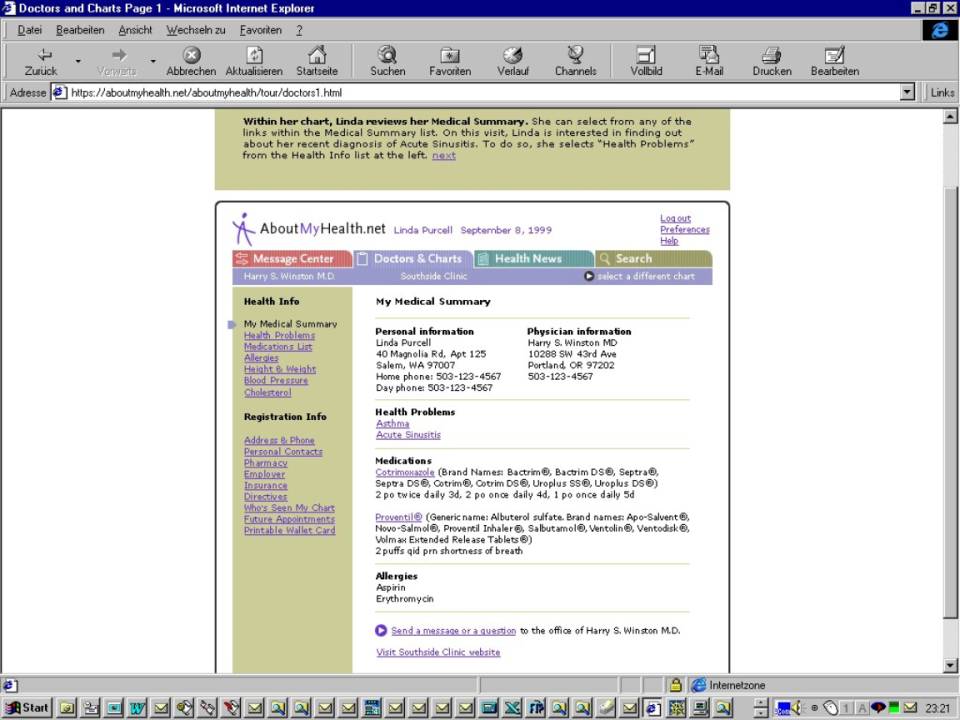This screenshot has width=960, height=720.
Task: Click the Windows Start button
Action: 27,708
